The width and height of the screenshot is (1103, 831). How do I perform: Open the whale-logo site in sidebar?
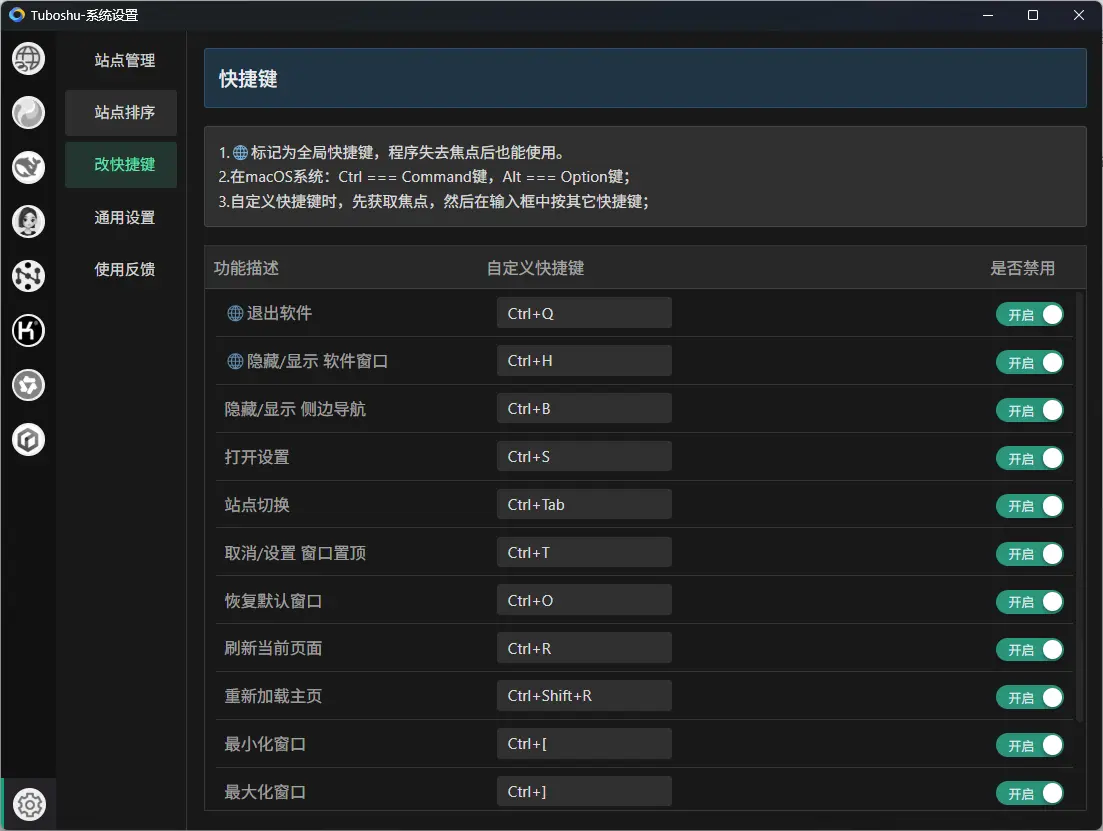pyautogui.click(x=28, y=167)
